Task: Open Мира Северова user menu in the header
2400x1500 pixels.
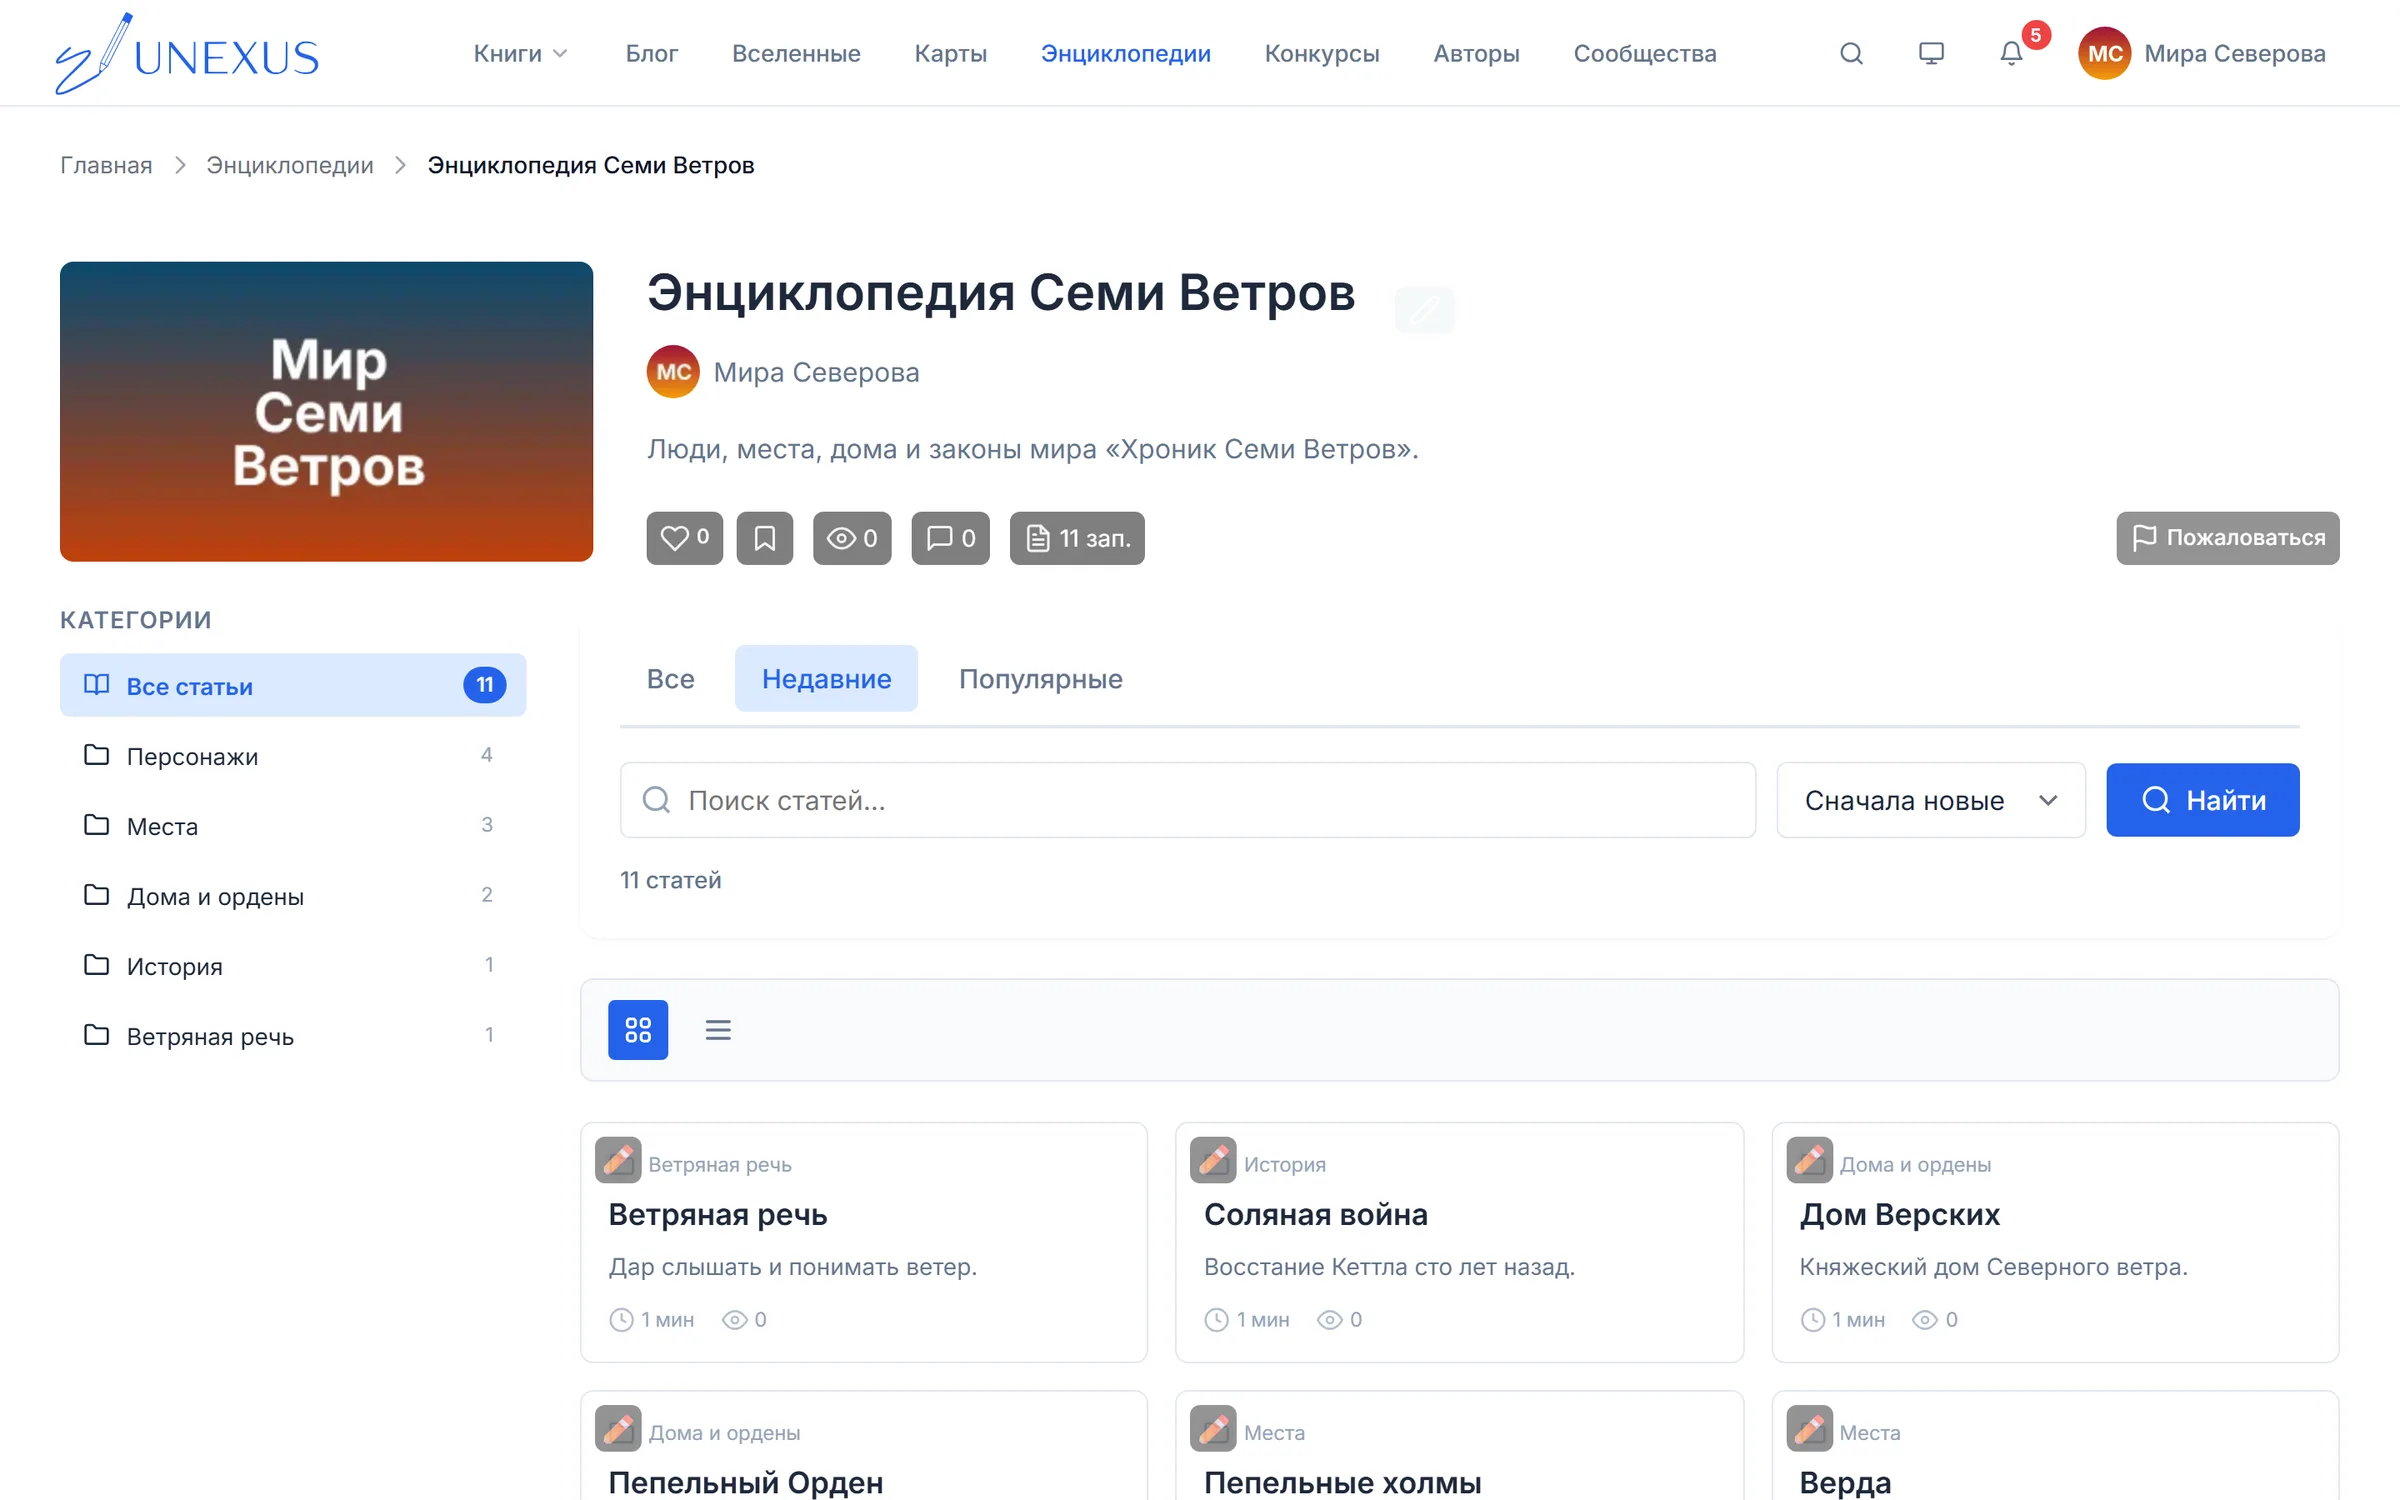Action: (2202, 53)
